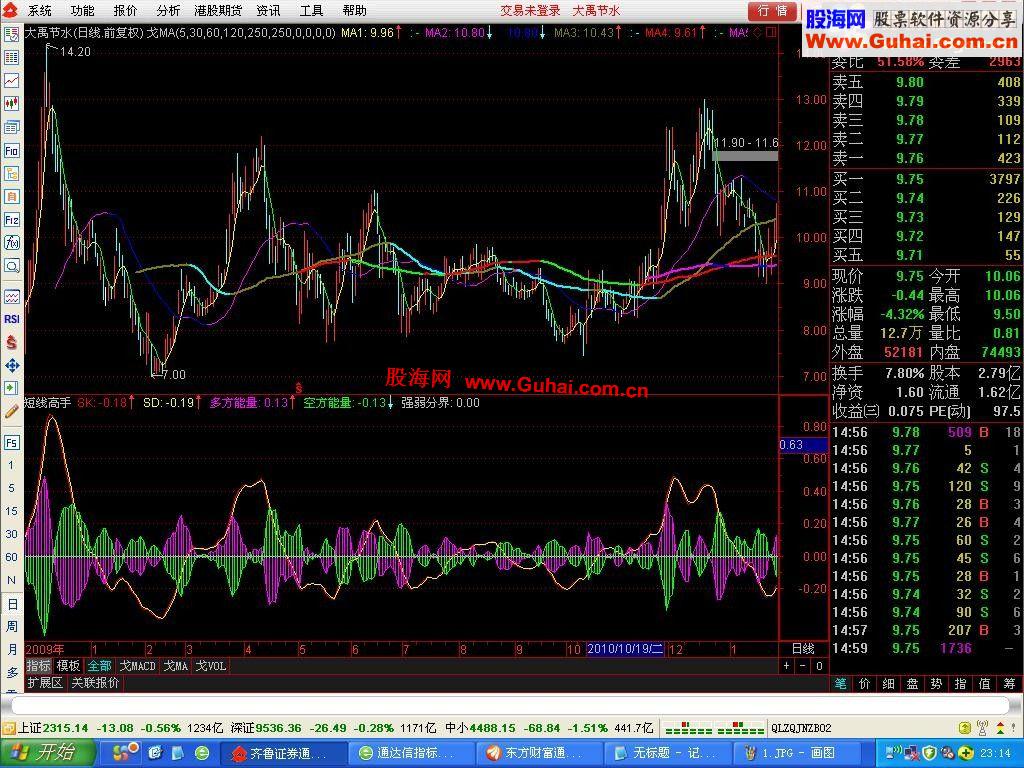Image resolution: width=1024 pixels, height=768 pixels.
Task: Click the F5 chart switch icon
Action: click(11, 443)
